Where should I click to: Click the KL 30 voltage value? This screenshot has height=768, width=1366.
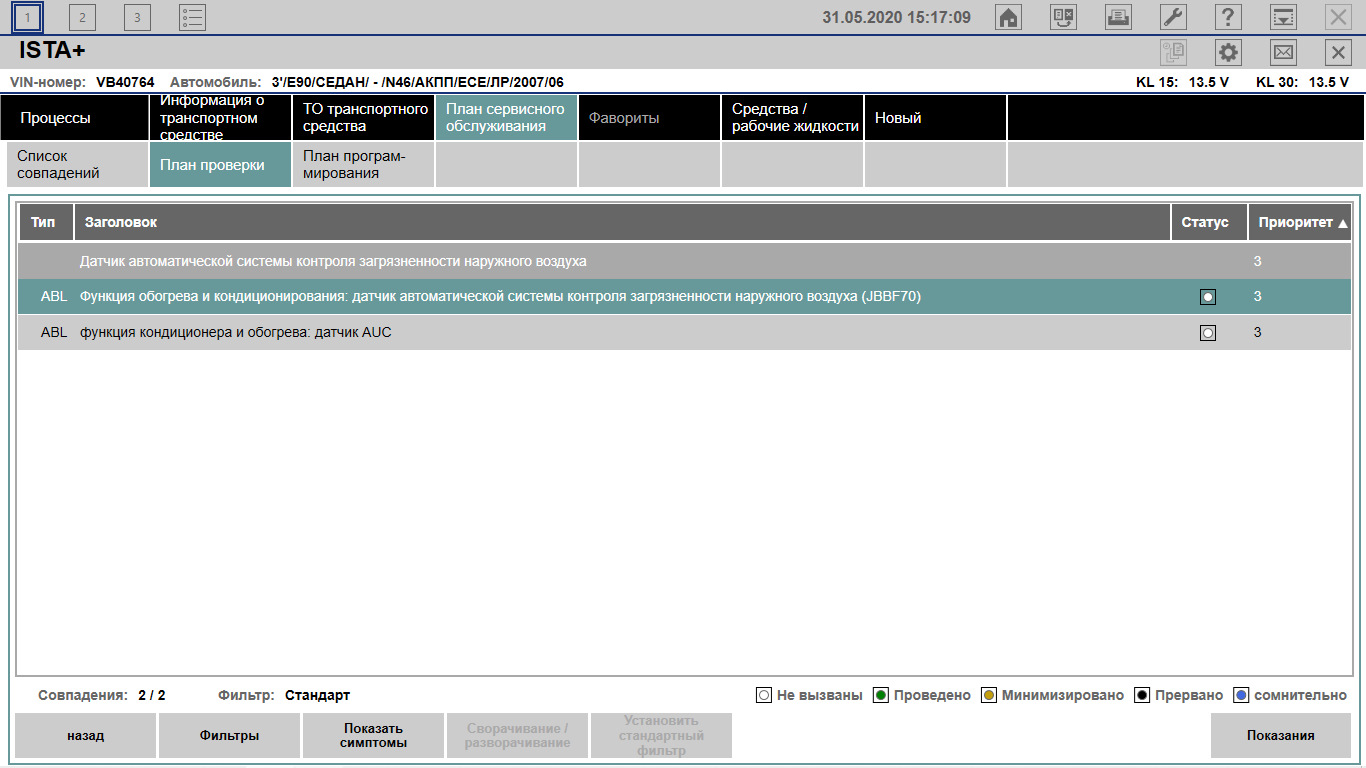(1329, 82)
